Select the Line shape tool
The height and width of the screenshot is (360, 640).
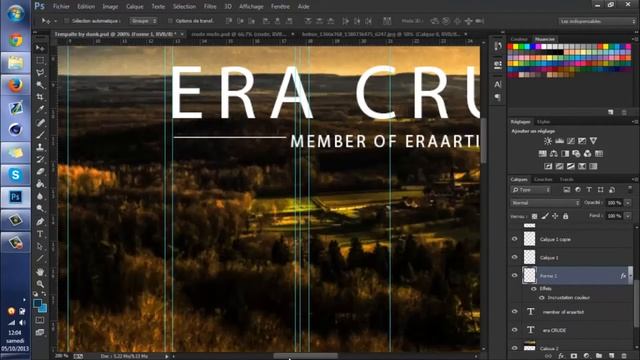tap(40, 258)
